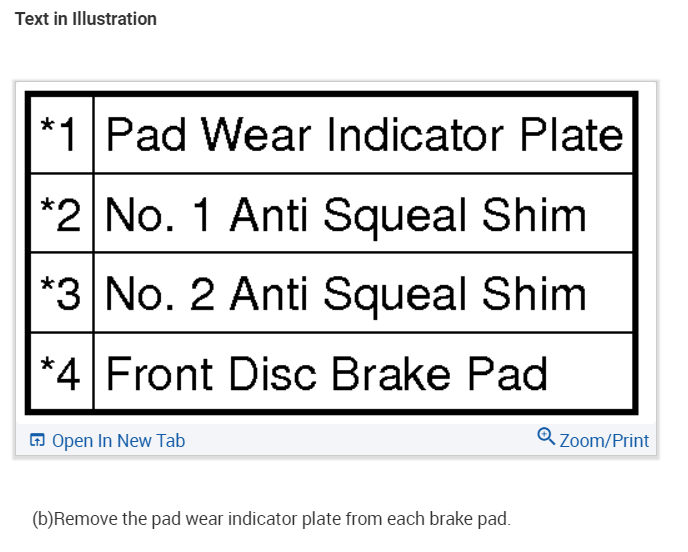The height and width of the screenshot is (552, 688).
Task: Click the (b) step marker
Action: [42, 519]
